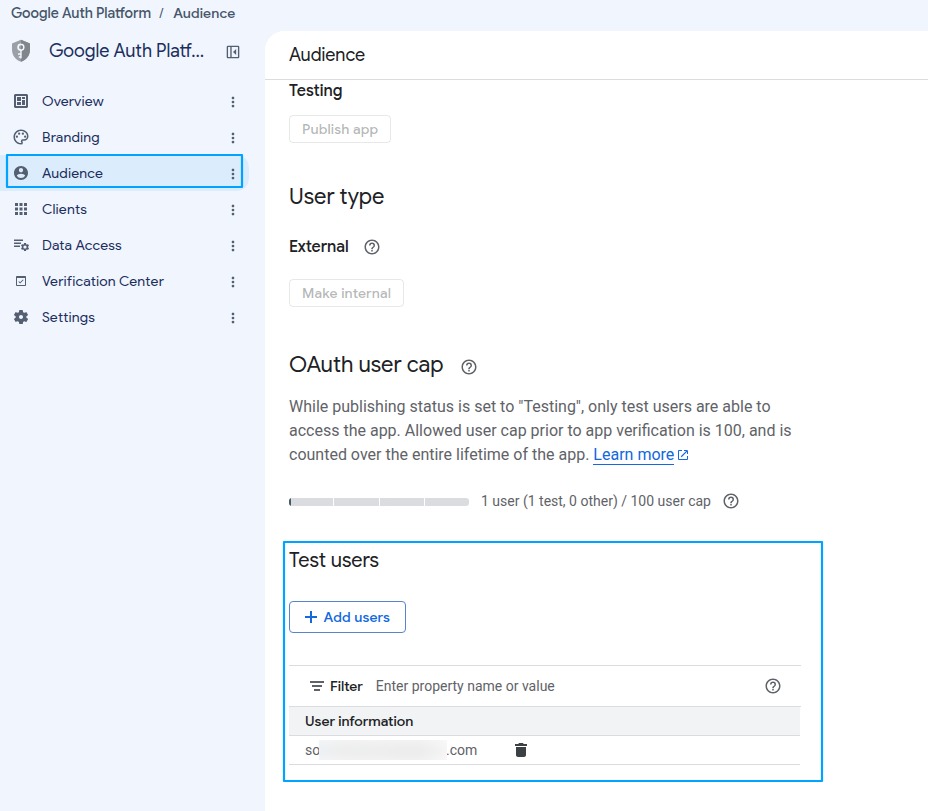Click the Filter label text
Image resolution: width=928 pixels, height=811 pixels.
[x=346, y=686]
